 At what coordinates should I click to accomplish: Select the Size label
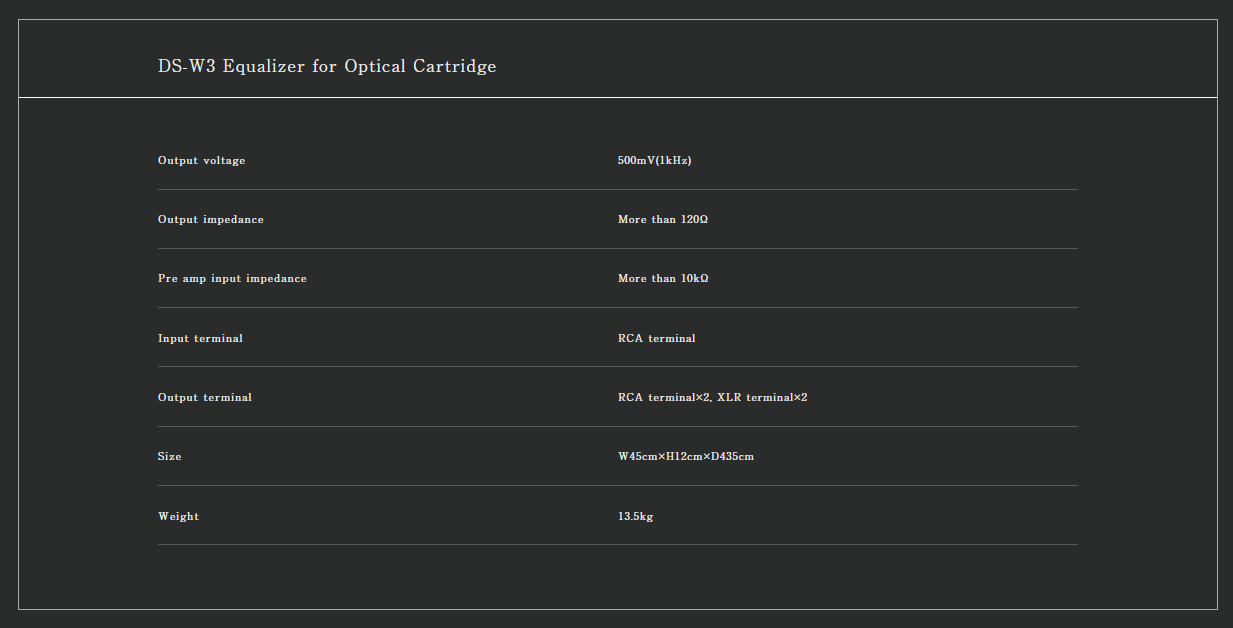click(170, 457)
